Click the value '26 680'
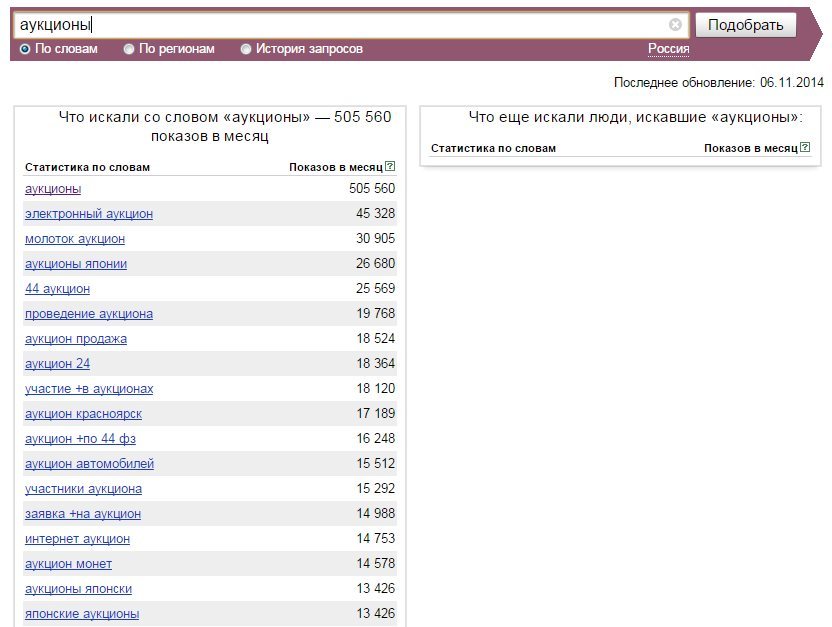832x627 pixels. pos(376,263)
